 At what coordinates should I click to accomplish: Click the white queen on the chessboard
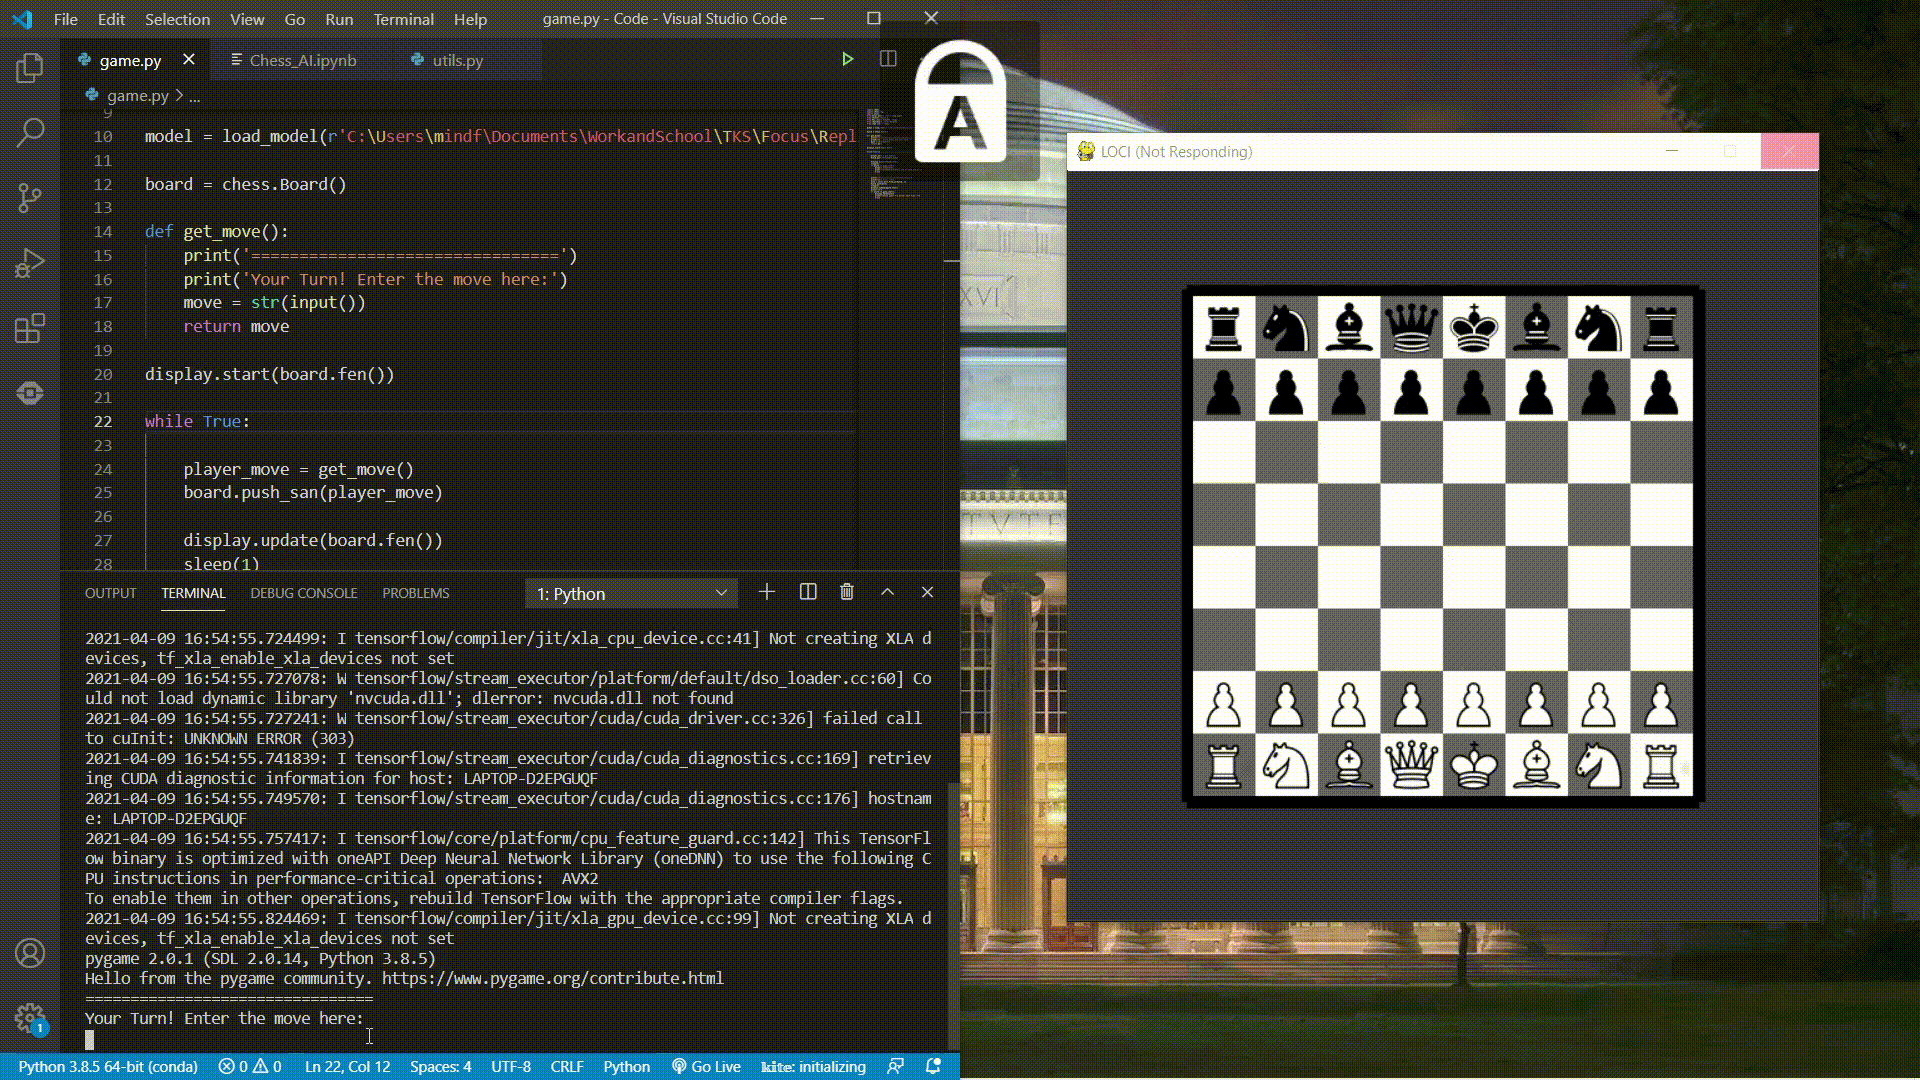coord(1411,765)
